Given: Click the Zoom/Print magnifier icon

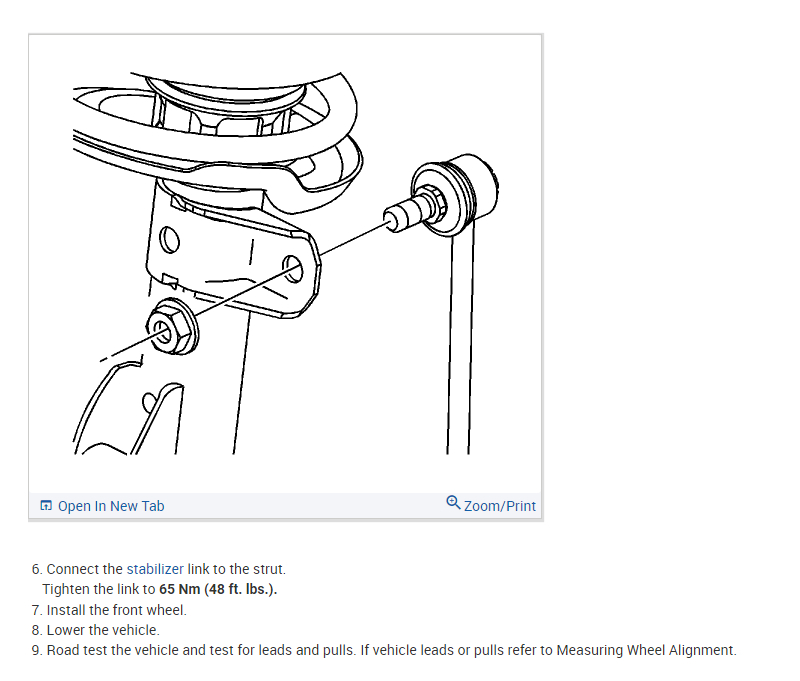Looking at the screenshot, I should click(x=453, y=502).
